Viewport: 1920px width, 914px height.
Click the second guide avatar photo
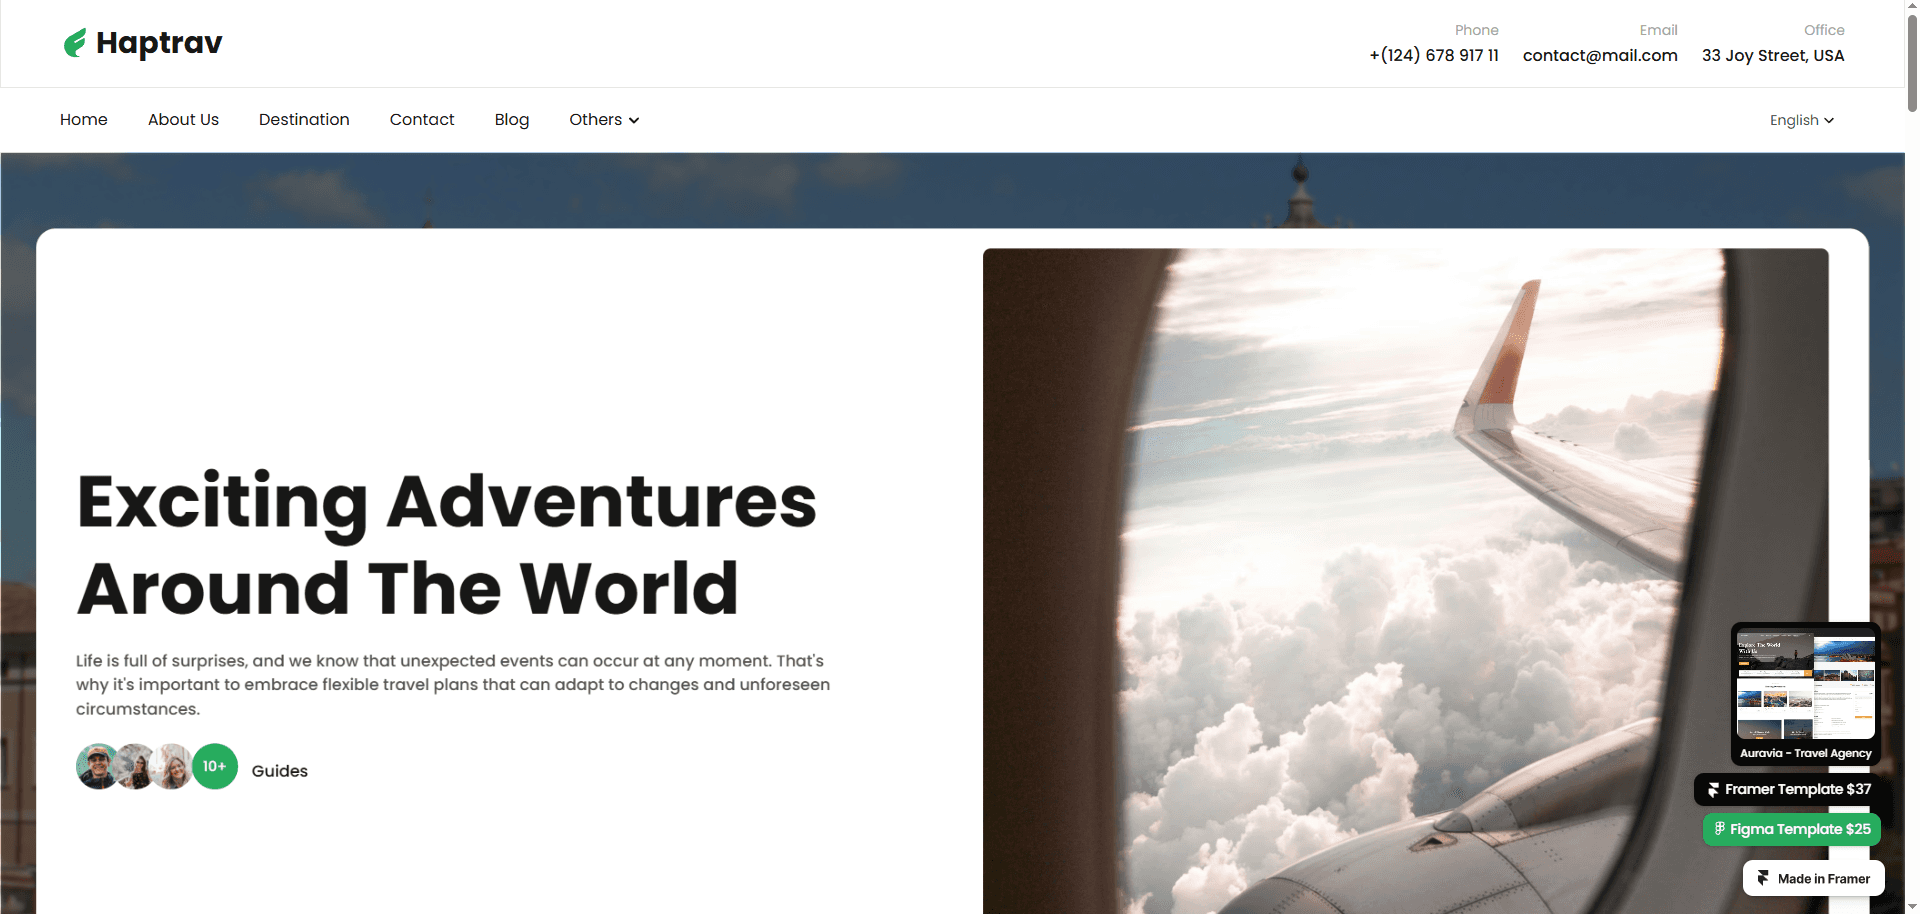click(136, 767)
